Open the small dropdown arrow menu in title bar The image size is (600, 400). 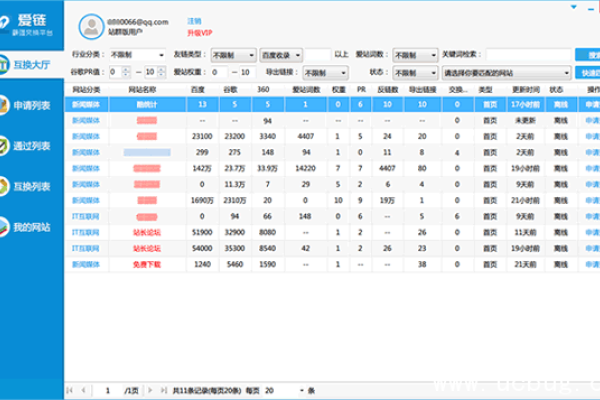(574, 7)
